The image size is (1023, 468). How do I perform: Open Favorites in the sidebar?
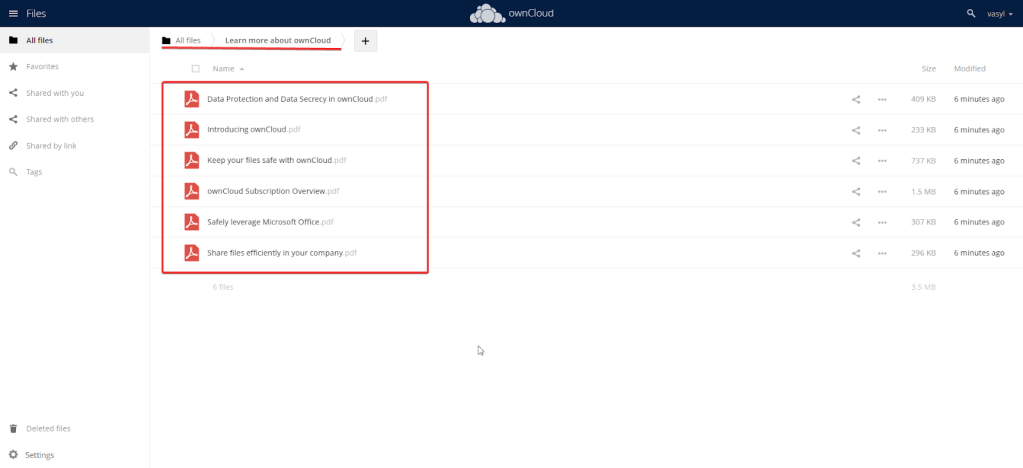pos(42,67)
